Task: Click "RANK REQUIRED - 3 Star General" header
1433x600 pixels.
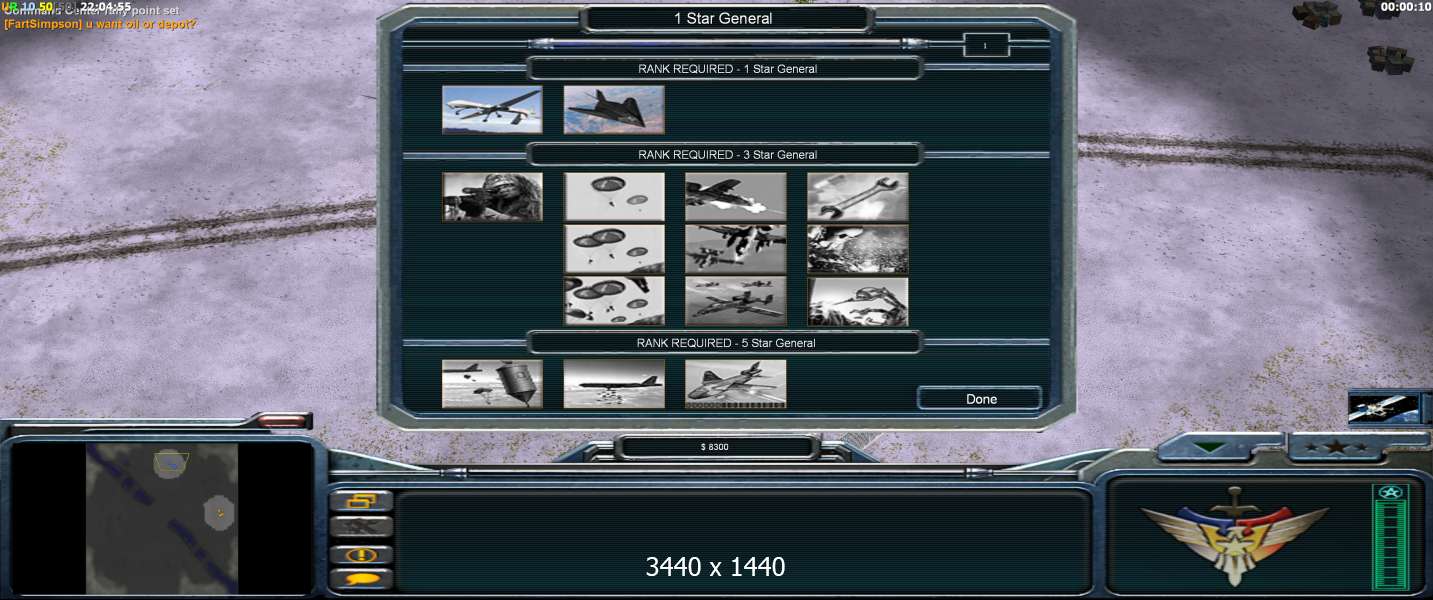Action: pos(727,155)
